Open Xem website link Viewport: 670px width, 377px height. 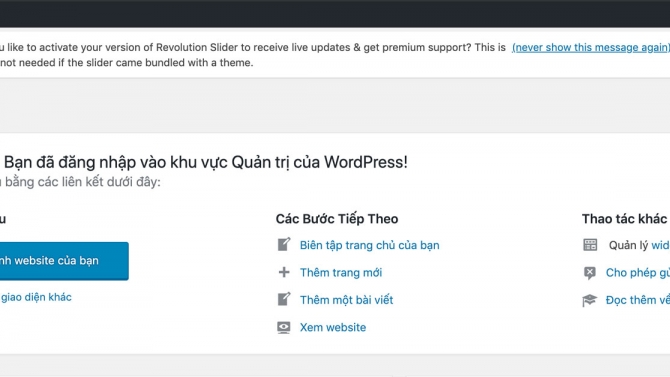(332, 327)
